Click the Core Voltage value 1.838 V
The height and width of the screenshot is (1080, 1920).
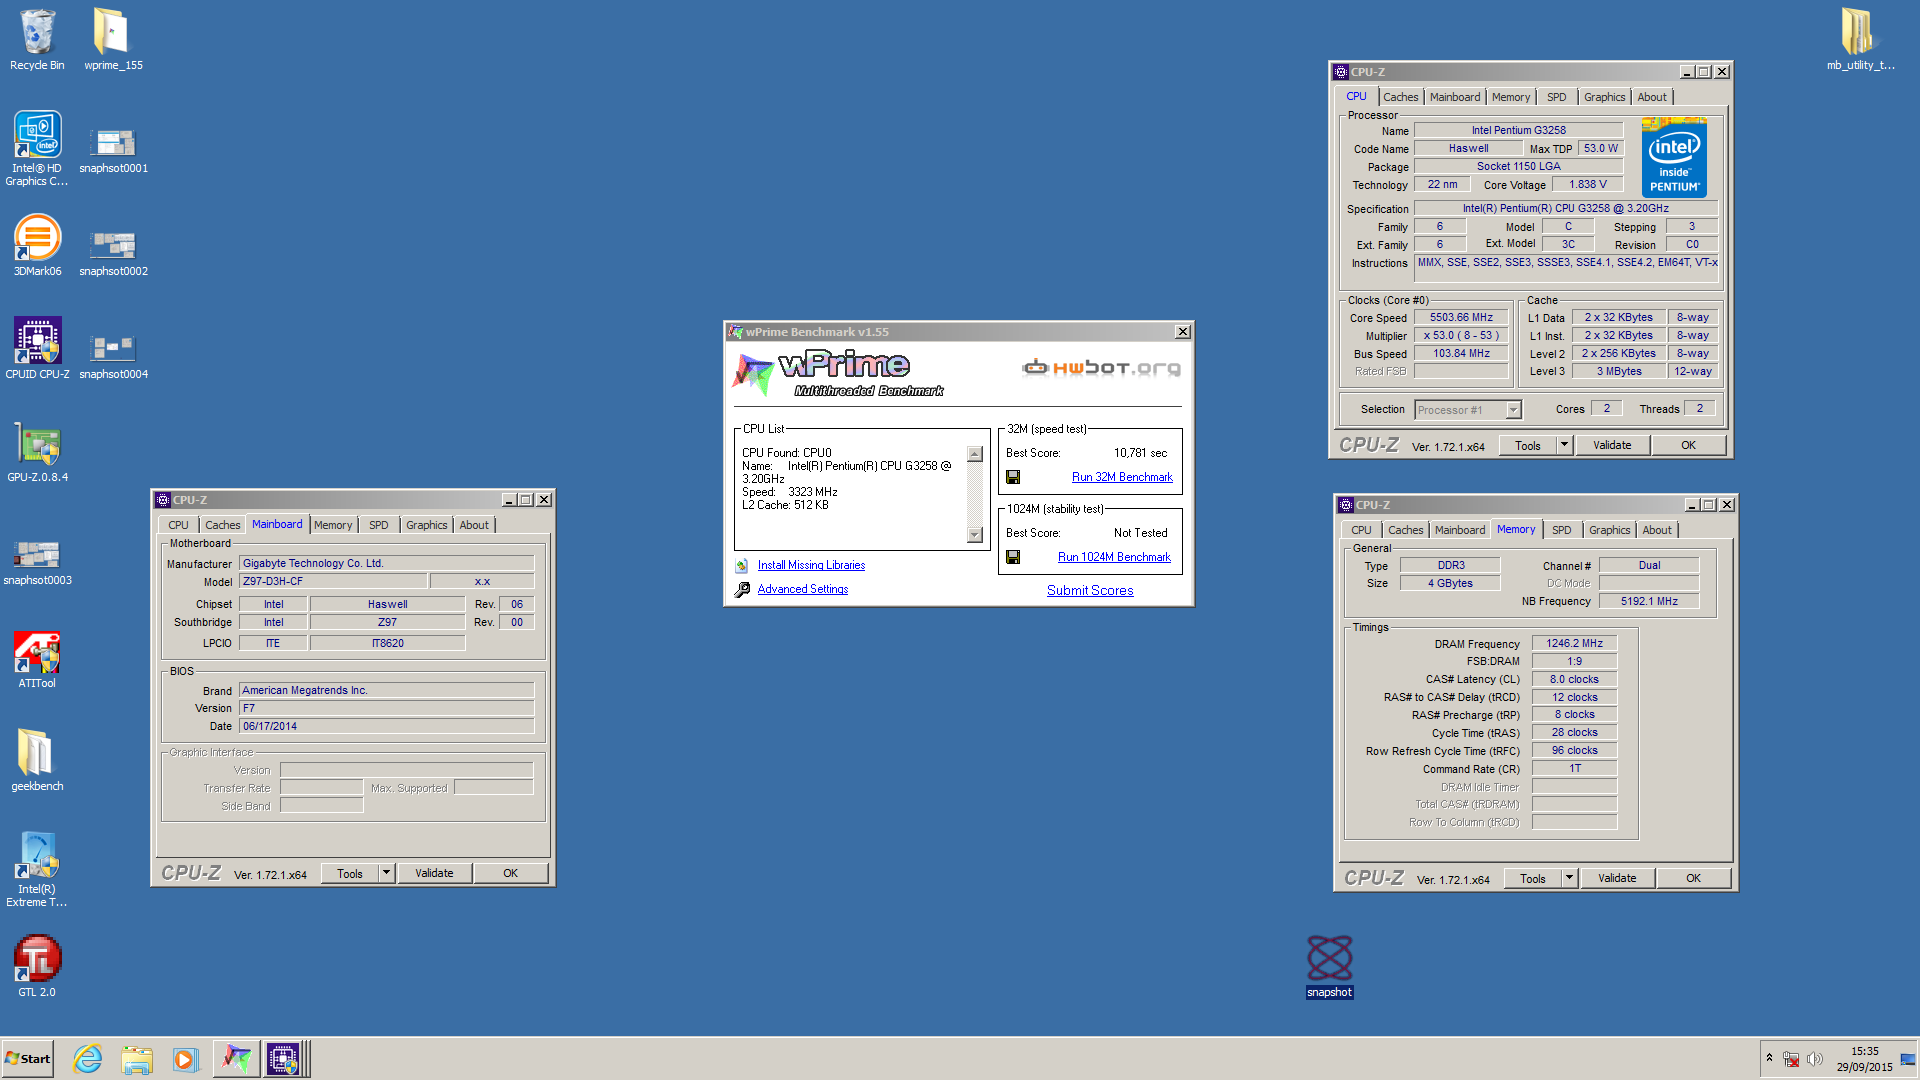1587,184
